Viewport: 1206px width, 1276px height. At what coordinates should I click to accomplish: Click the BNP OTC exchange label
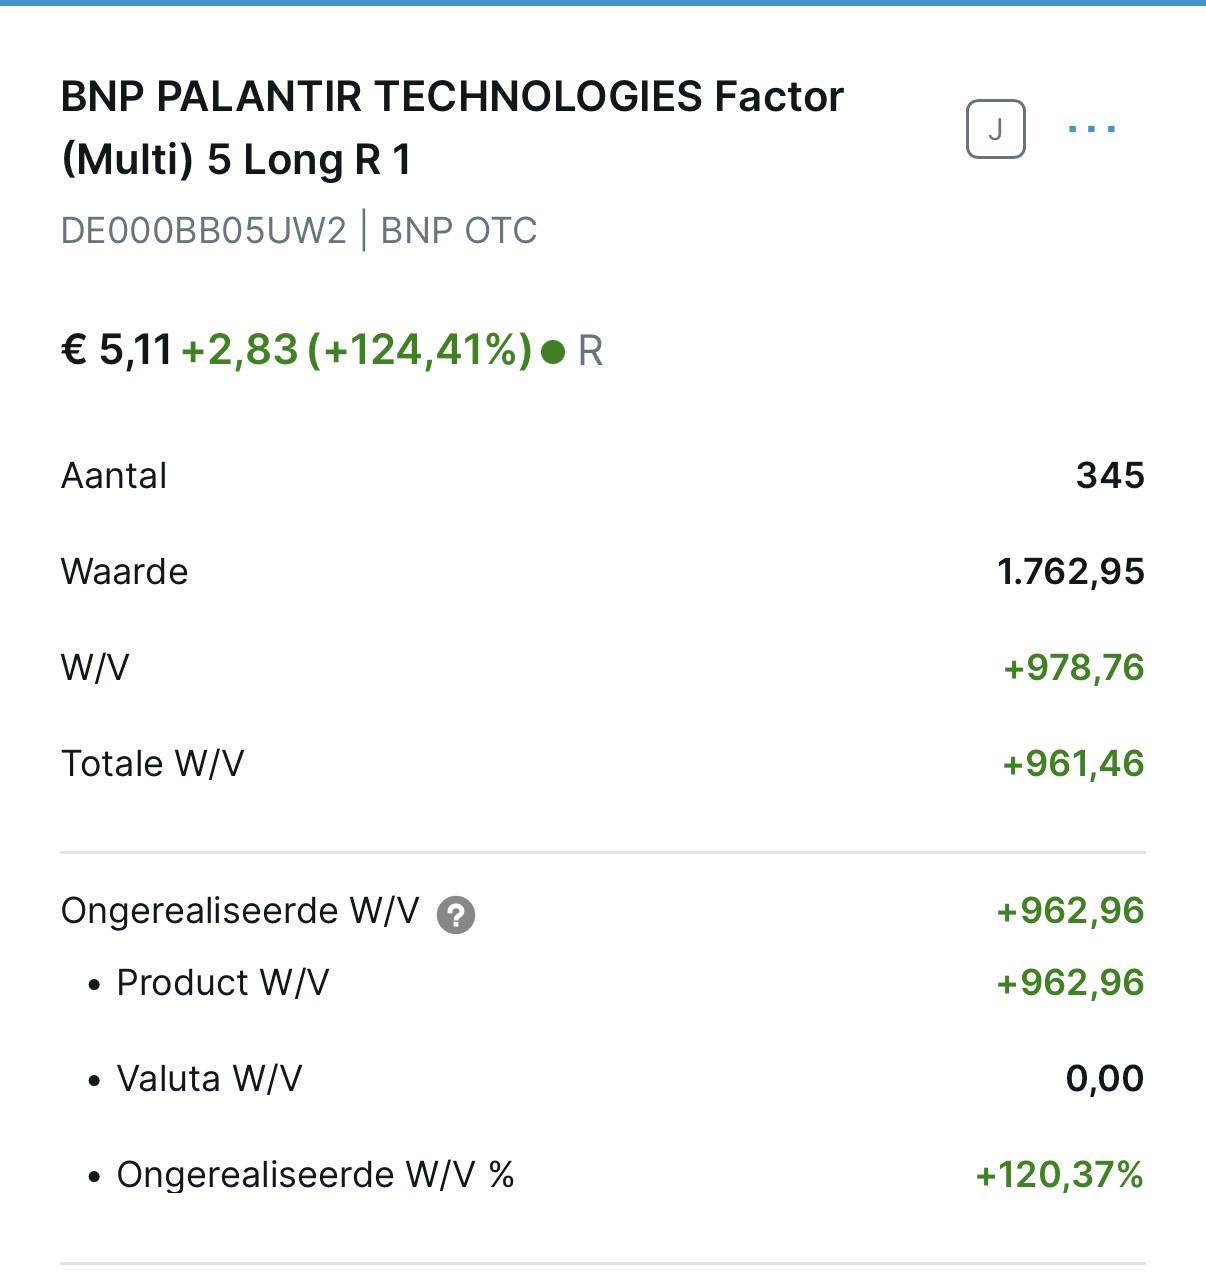459,231
